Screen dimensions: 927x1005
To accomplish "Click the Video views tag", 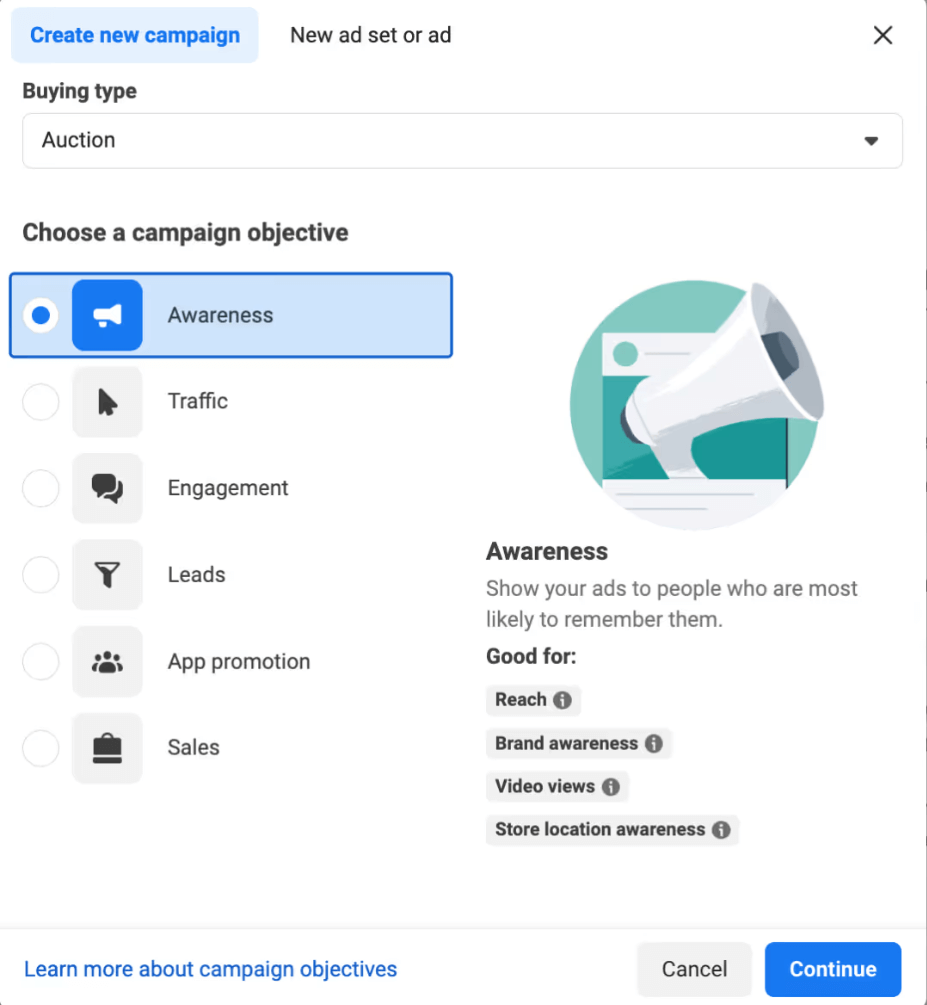I will coord(557,786).
